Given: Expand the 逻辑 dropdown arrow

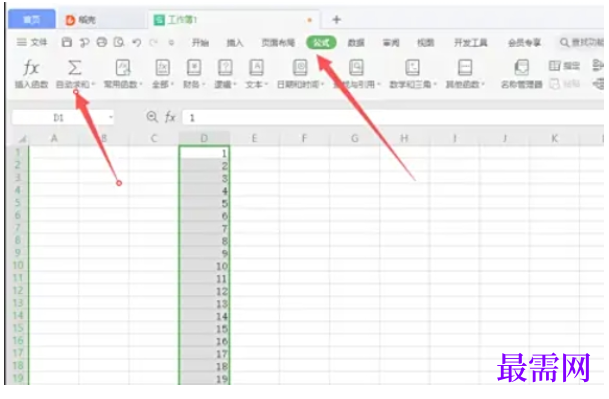Looking at the screenshot, I should (235, 84).
